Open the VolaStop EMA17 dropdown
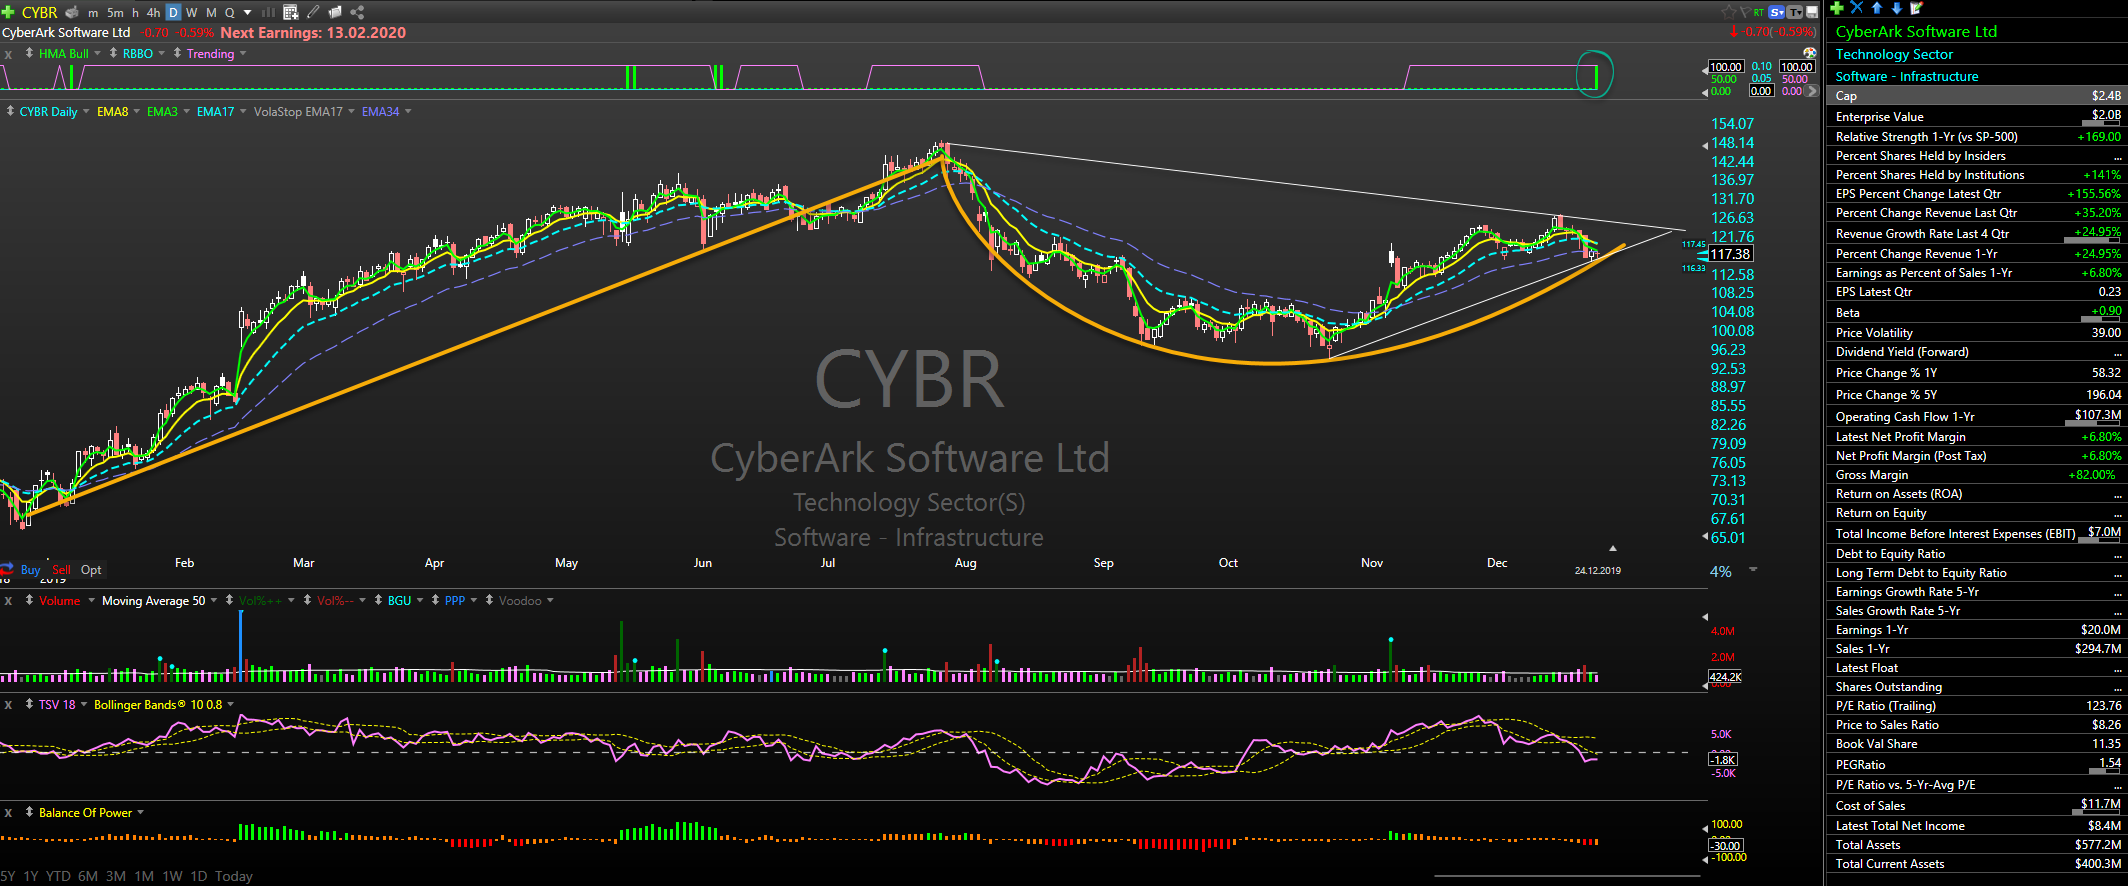 [x=351, y=112]
